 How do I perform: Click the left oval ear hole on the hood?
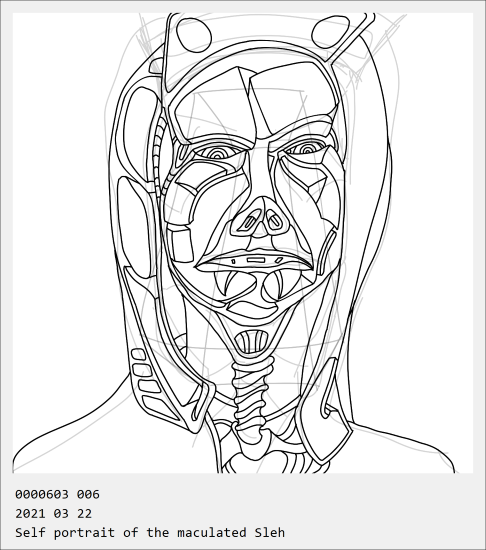pyautogui.click(x=194, y=35)
